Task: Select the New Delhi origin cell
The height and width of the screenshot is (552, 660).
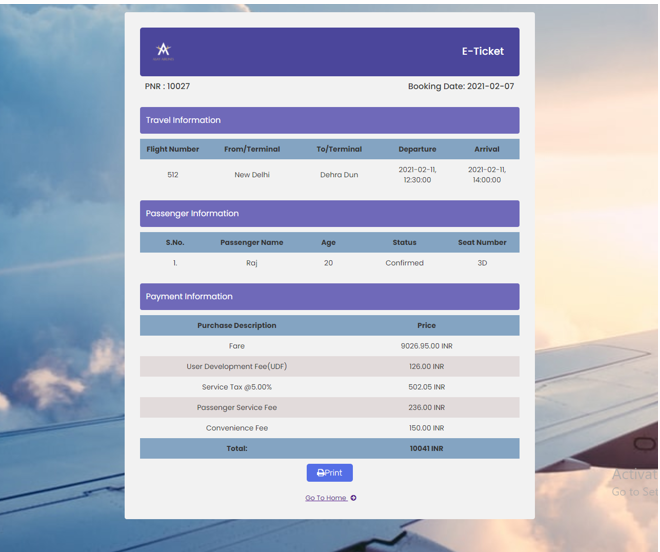Action: pos(252,175)
